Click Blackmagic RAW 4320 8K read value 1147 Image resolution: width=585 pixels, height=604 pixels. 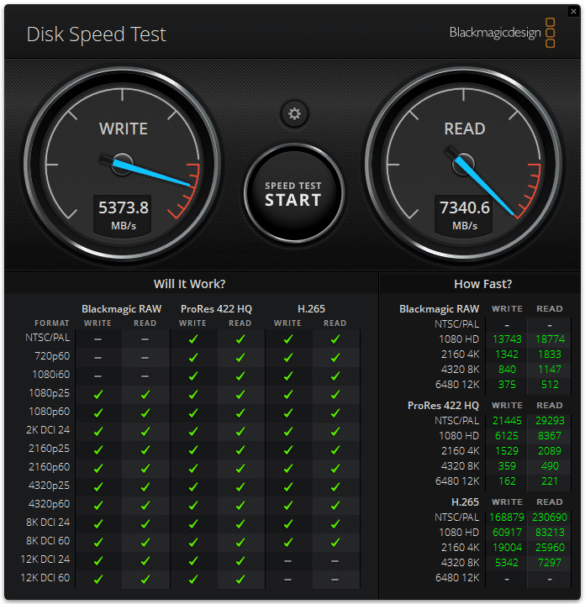pos(550,369)
